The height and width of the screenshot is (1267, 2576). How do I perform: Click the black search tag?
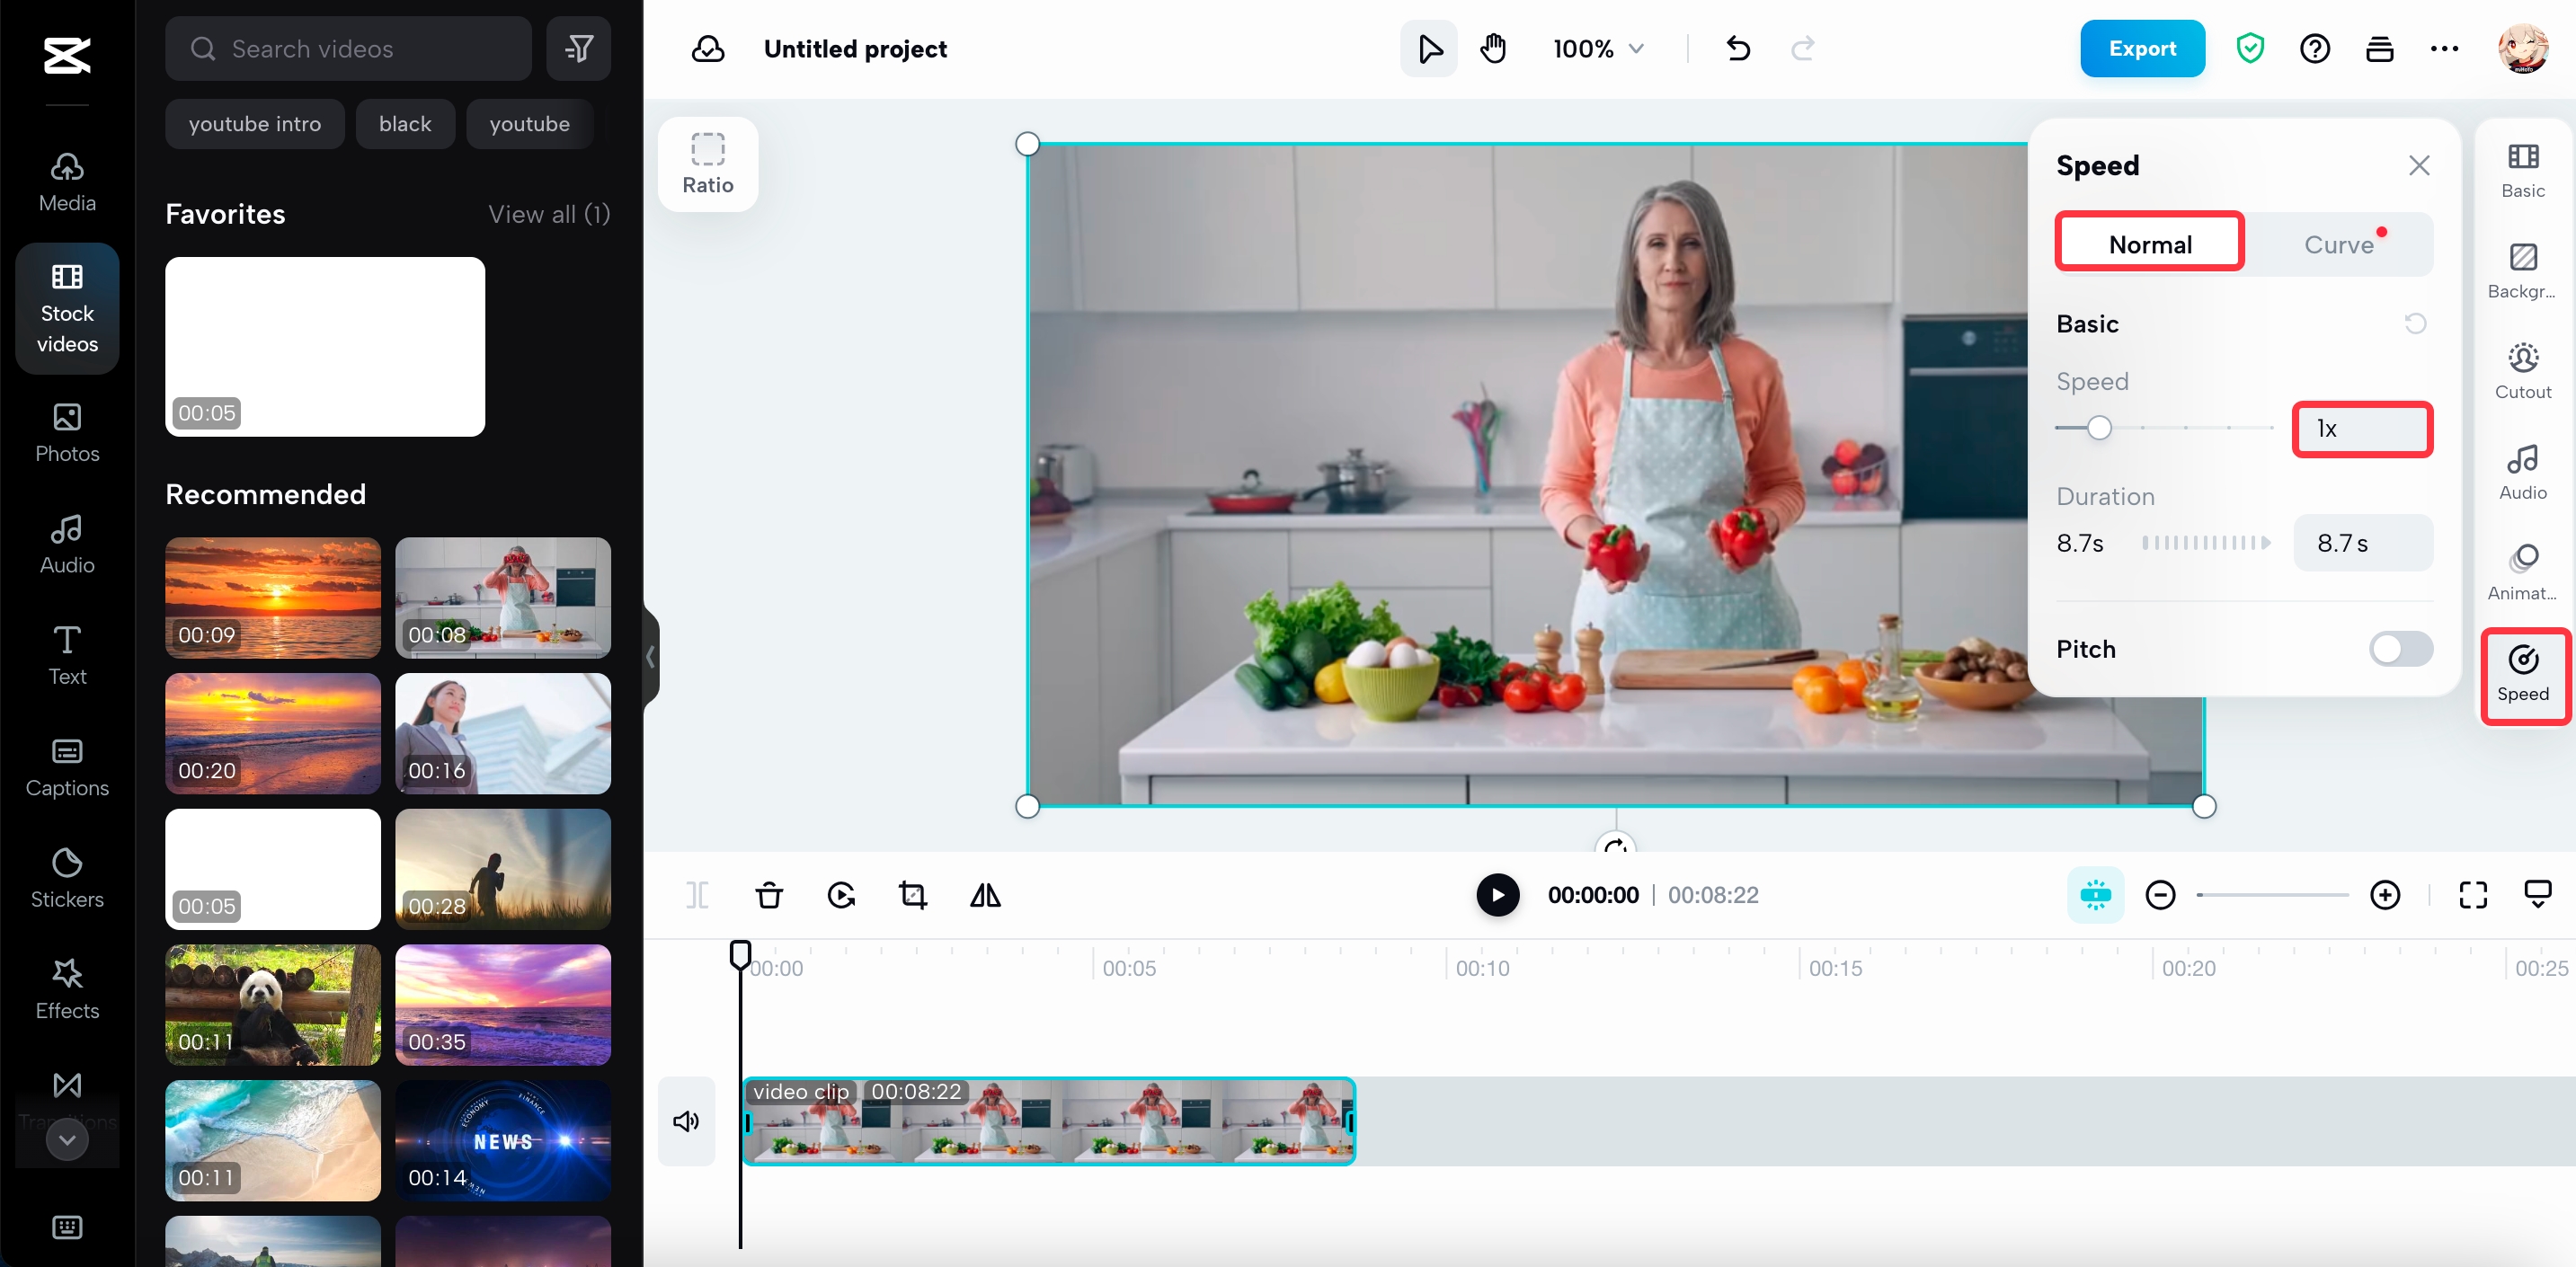[x=405, y=123]
